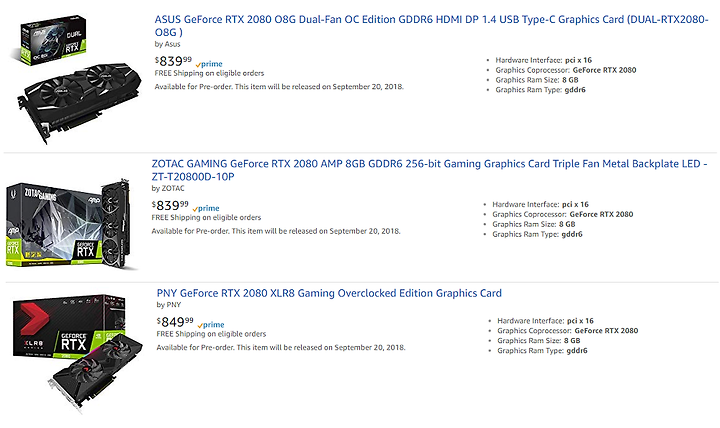720x428 pixels.
Task: Open the ZOTAC GAMING GeForce RTX 2080 AMP title
Action: pyautogui.click(x=429, y=170)
